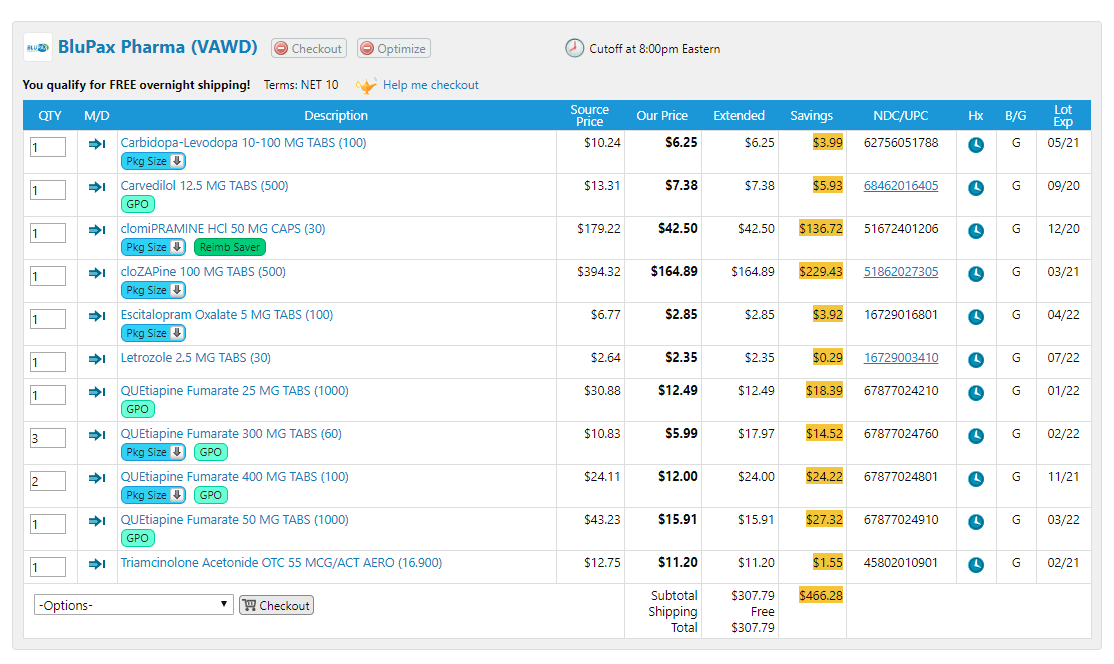Image resolution: width=1114 pixels, height=664 pixels.
Task: Click the Terms: NET 10 text
Action: pos(301,85)
